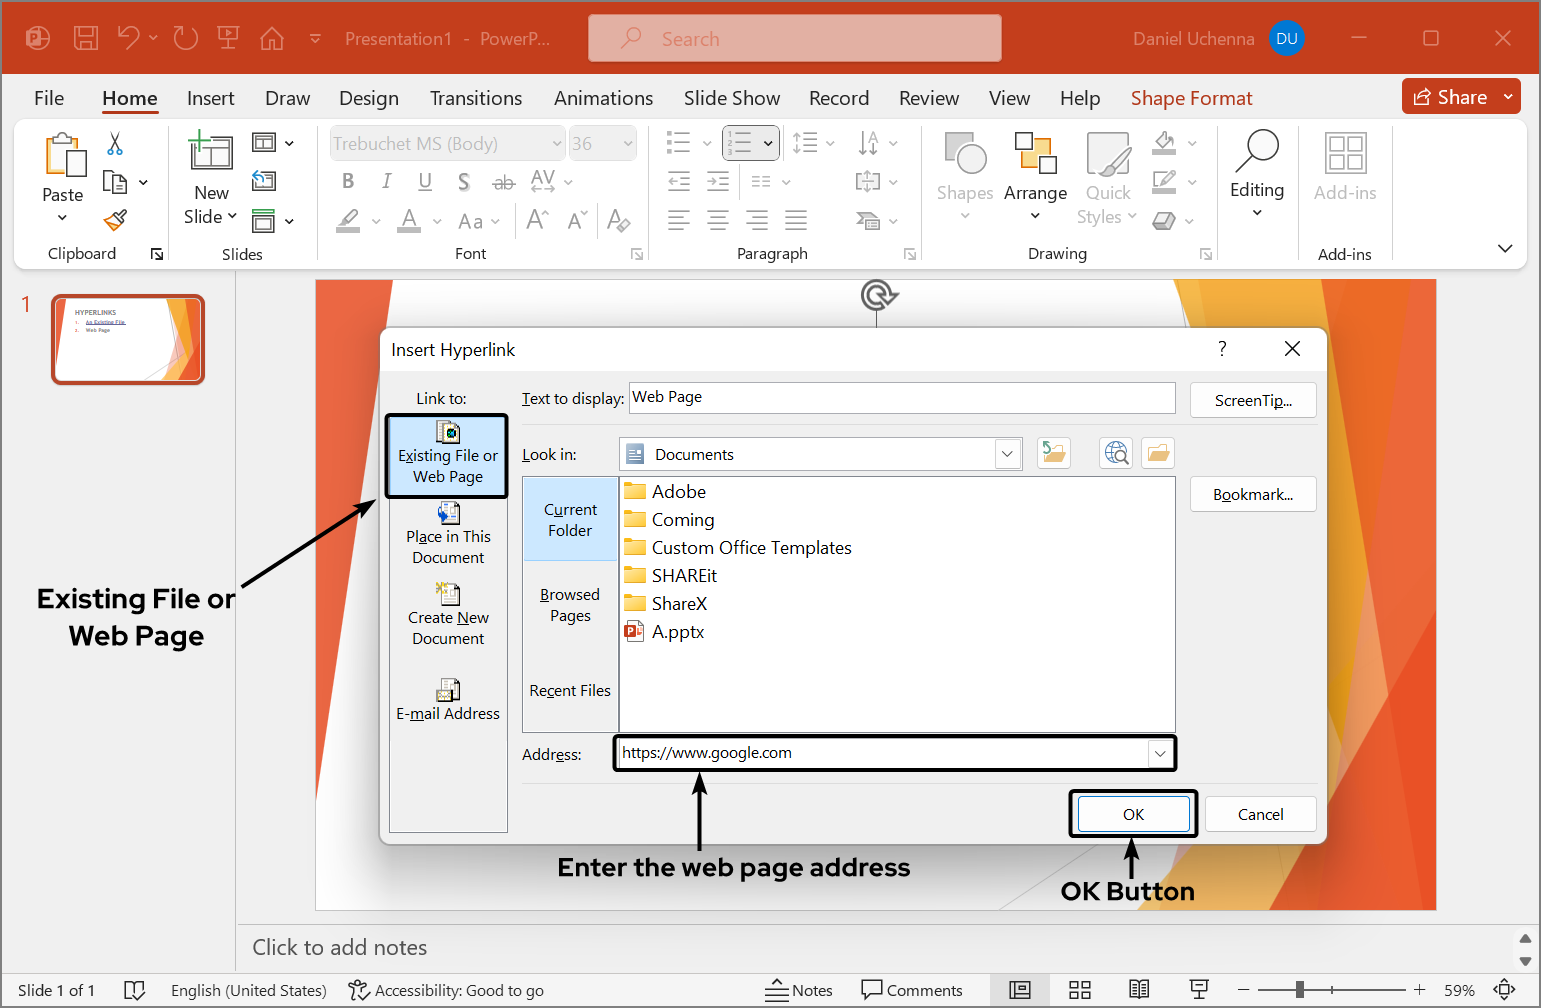Switch to the Shape Format tab
1541x1008 pixels.
pyautogui.click(x=1191, y=98)
